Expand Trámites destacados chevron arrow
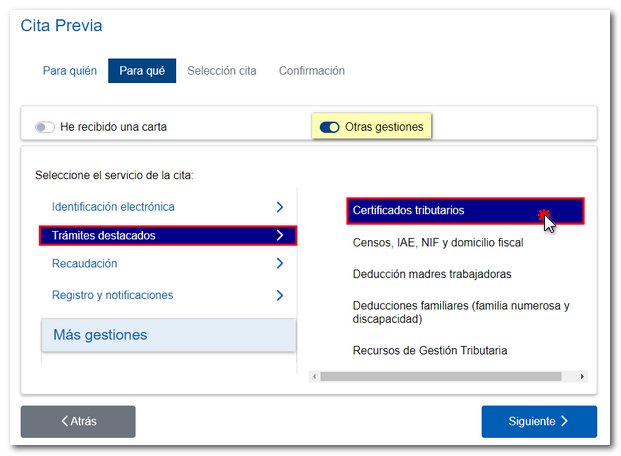The image size is (621, 456). (x=280, y=236)
